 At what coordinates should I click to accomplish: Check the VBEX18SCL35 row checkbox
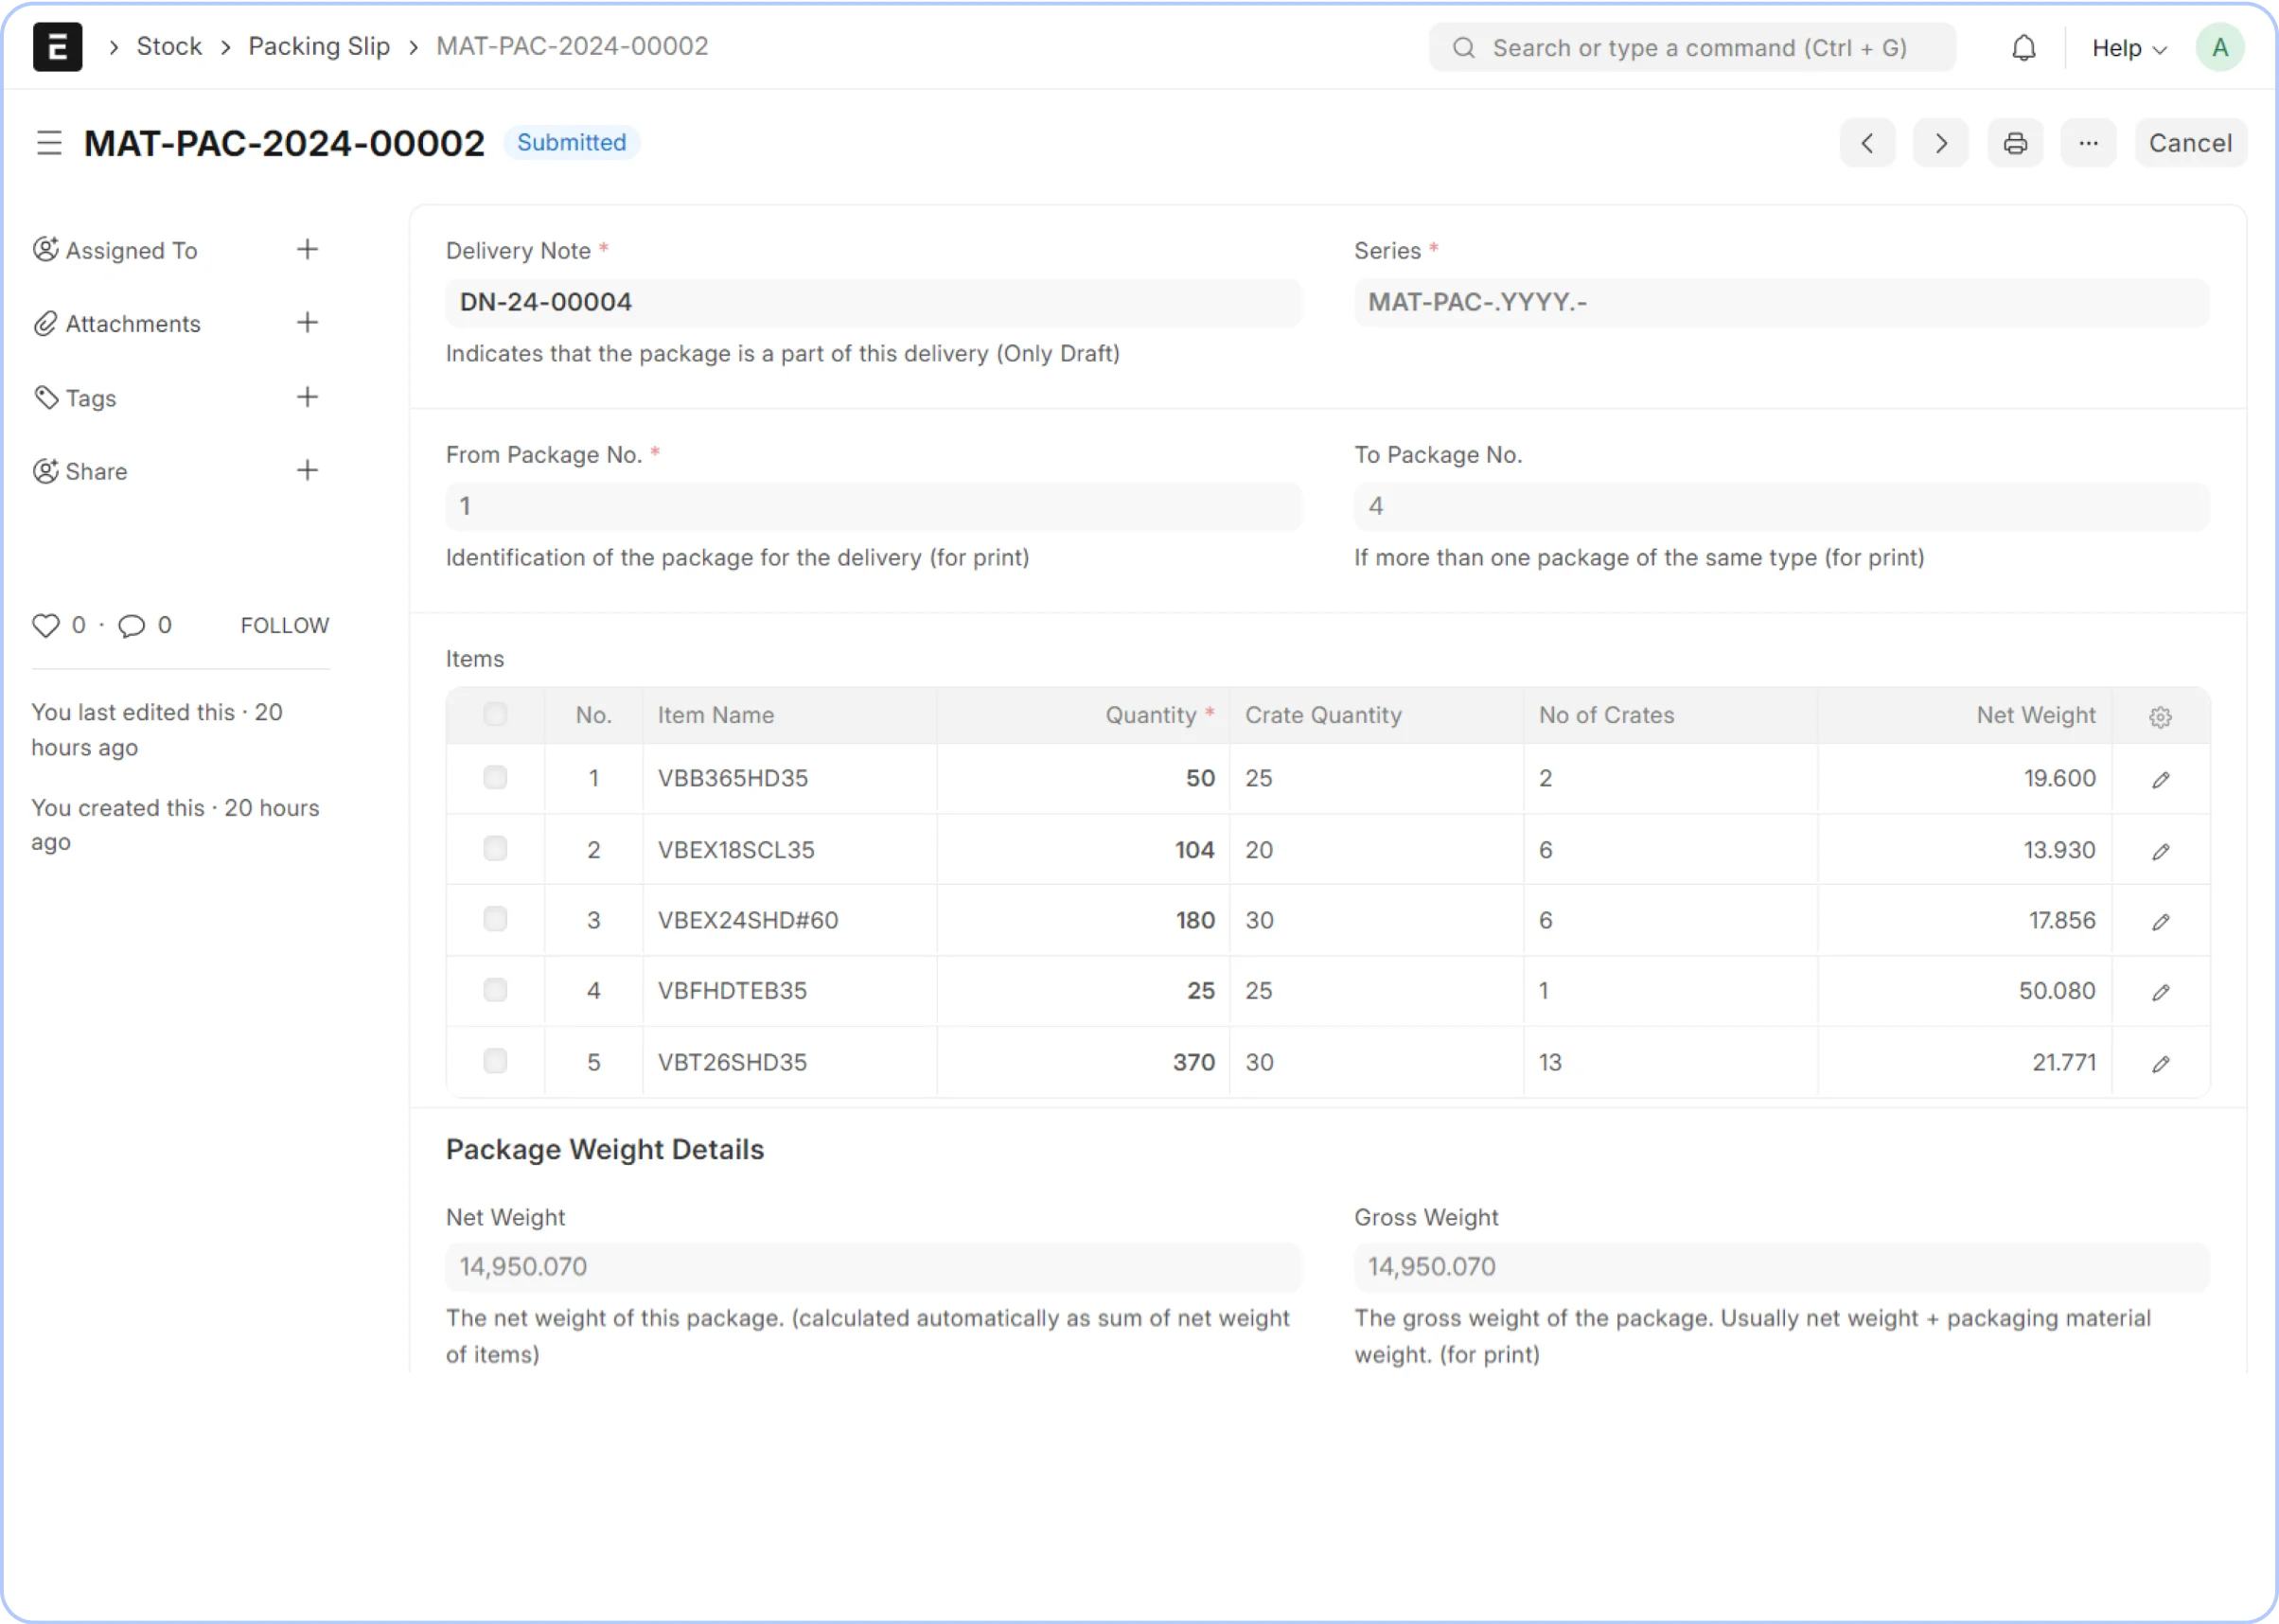click(495, 849)
